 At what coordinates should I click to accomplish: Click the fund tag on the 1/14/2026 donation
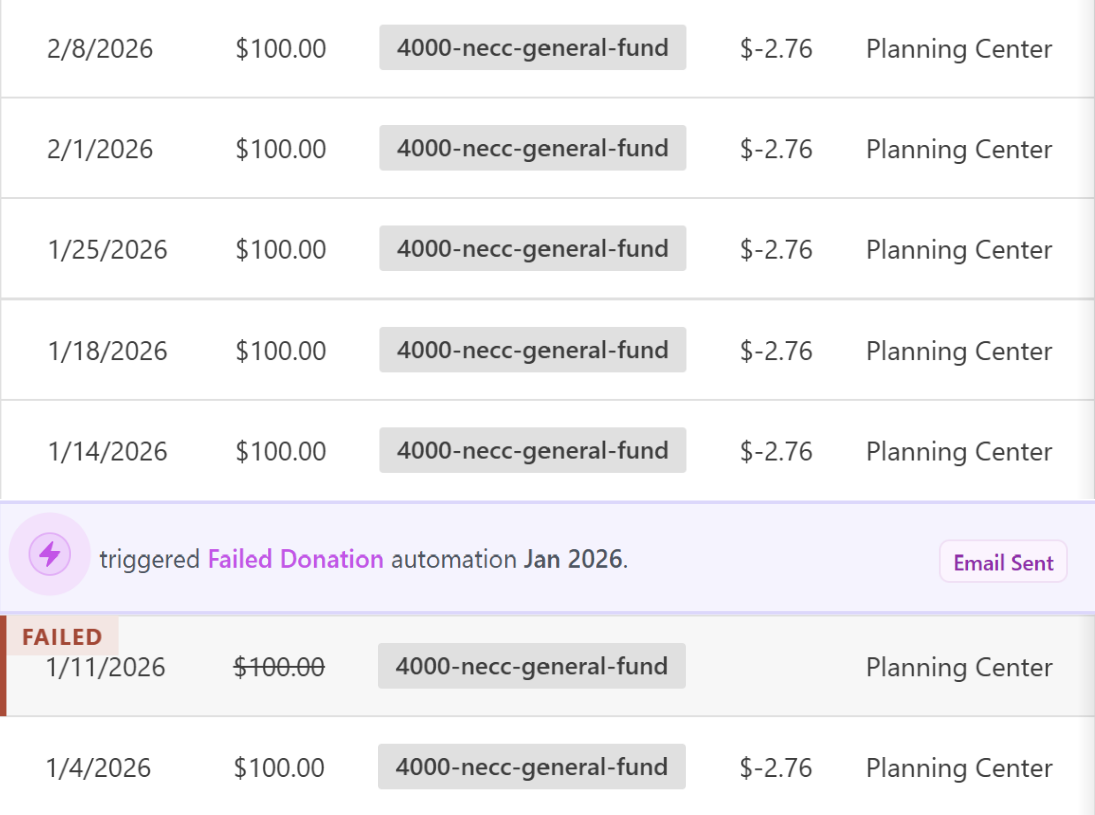click(x=532, y=450)
